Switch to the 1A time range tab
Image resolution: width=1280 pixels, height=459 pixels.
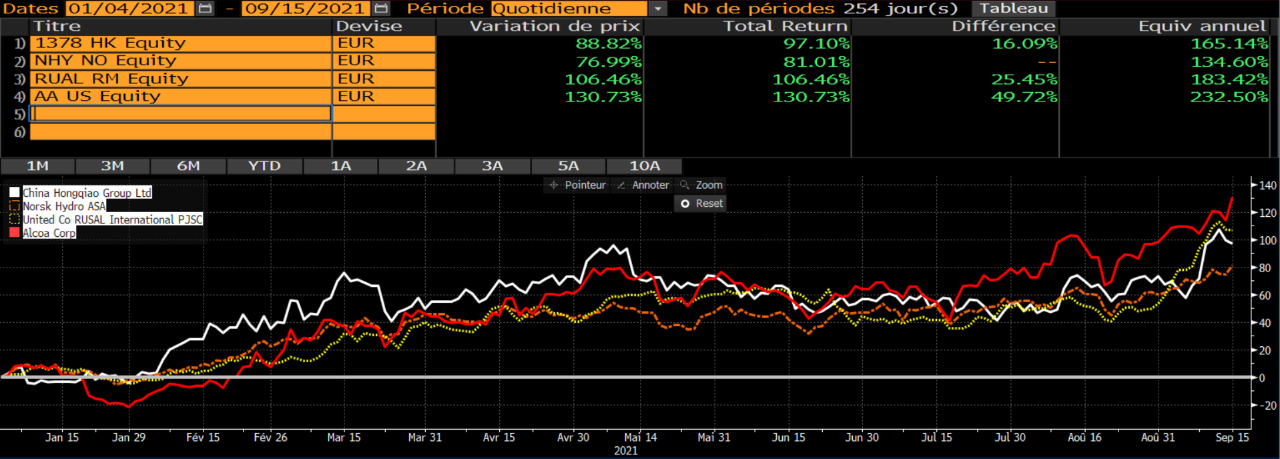[341, 166]
